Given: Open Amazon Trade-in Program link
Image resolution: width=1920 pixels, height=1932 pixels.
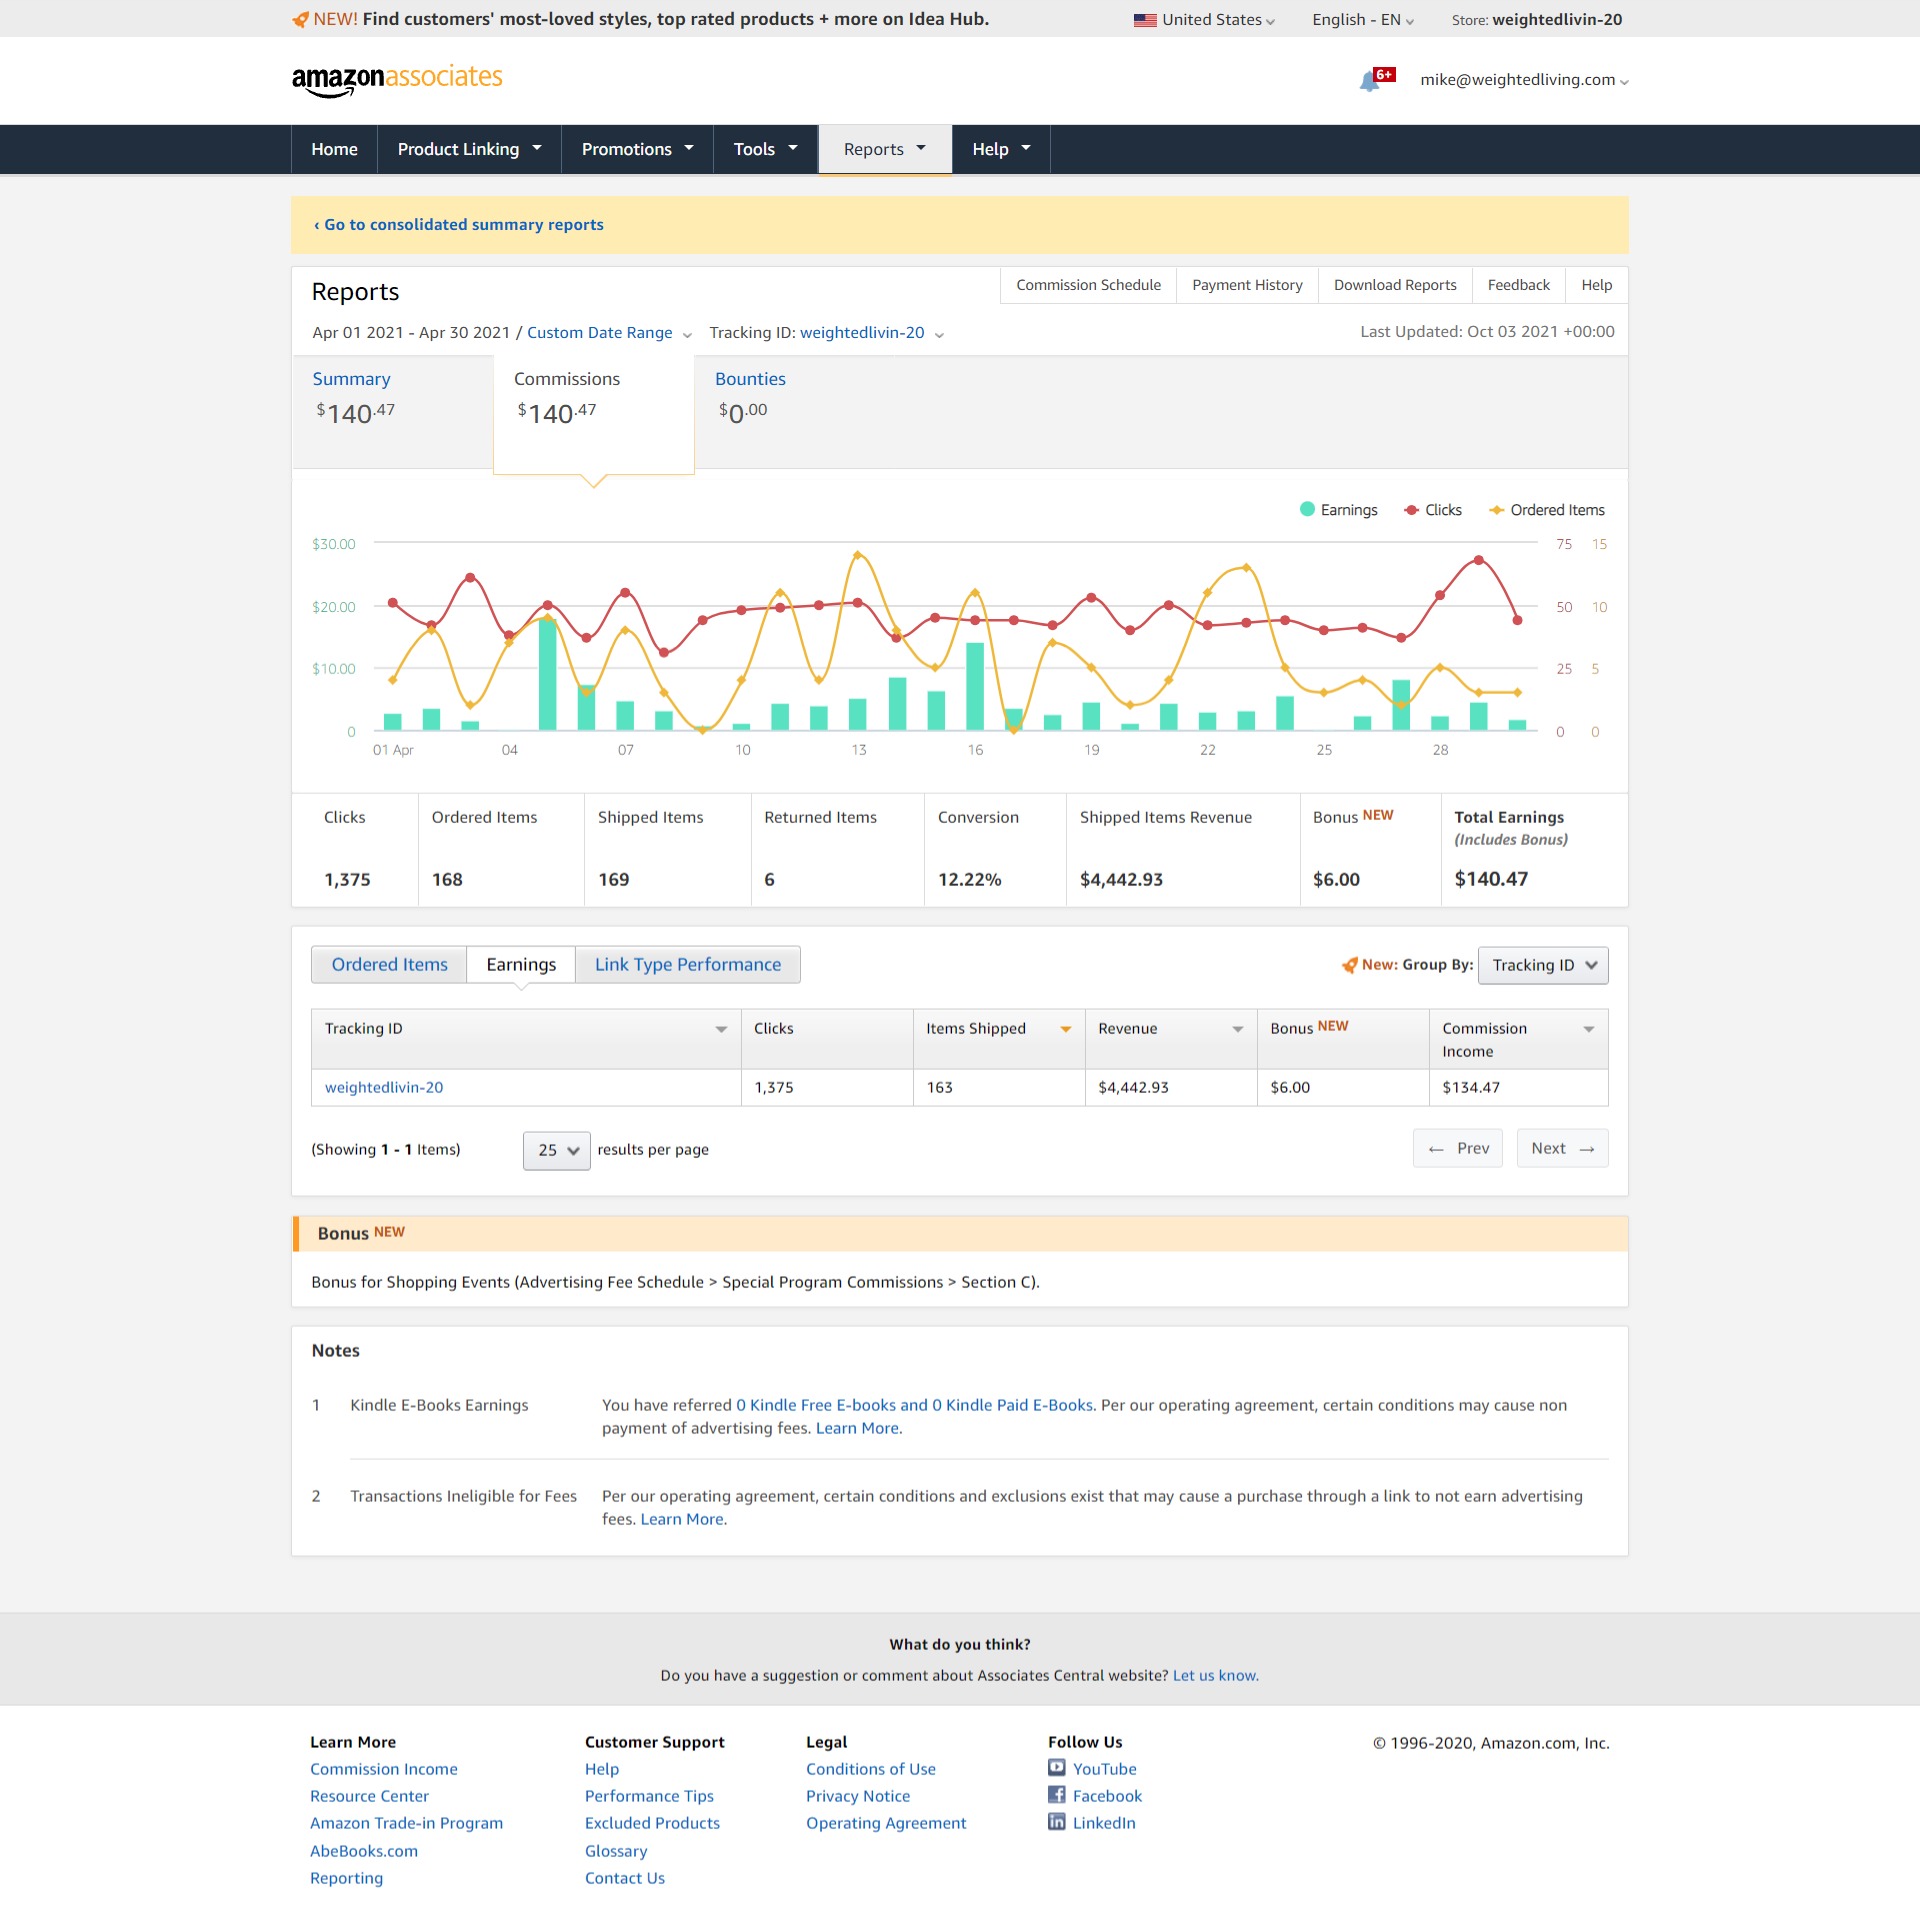Looking at the screenshot, I should pos(406,1823).
